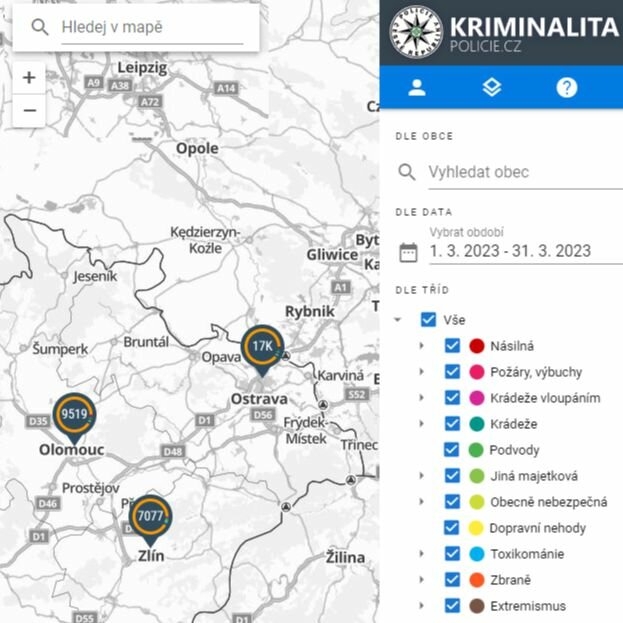Click the Olomouc 9519 cluster marker

tap(75, 413)
